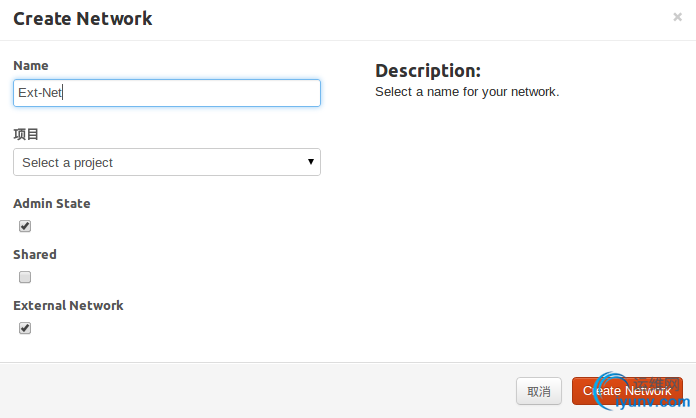This screenshot has width=696, height=418.
Task: Click the Admin State label
Action: tap(52, 203)
